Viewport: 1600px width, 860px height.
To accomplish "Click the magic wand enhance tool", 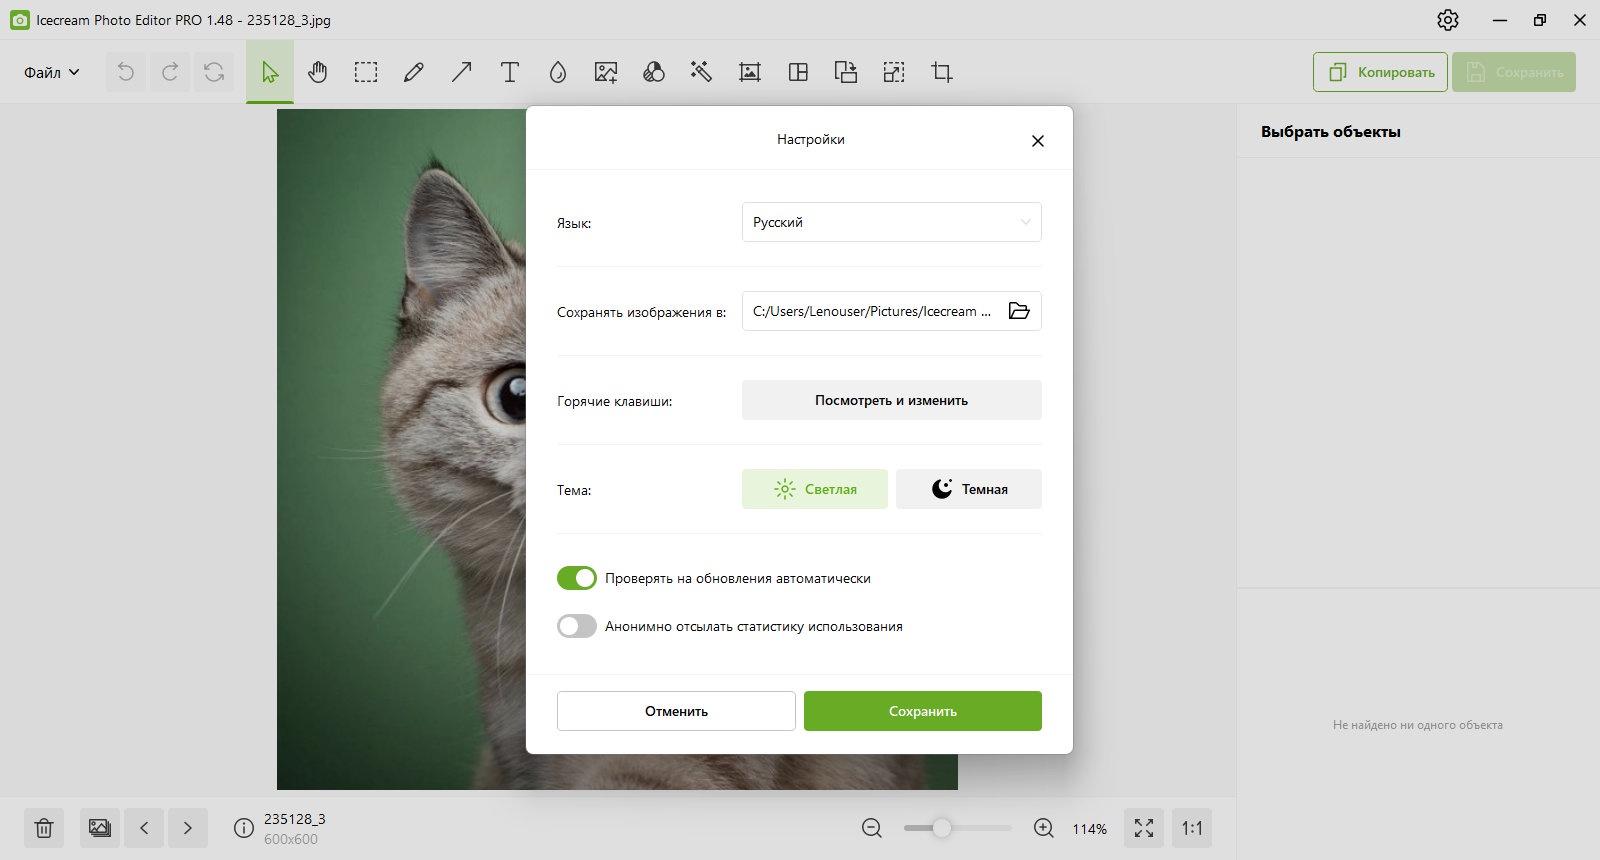I will click(702, 72).
